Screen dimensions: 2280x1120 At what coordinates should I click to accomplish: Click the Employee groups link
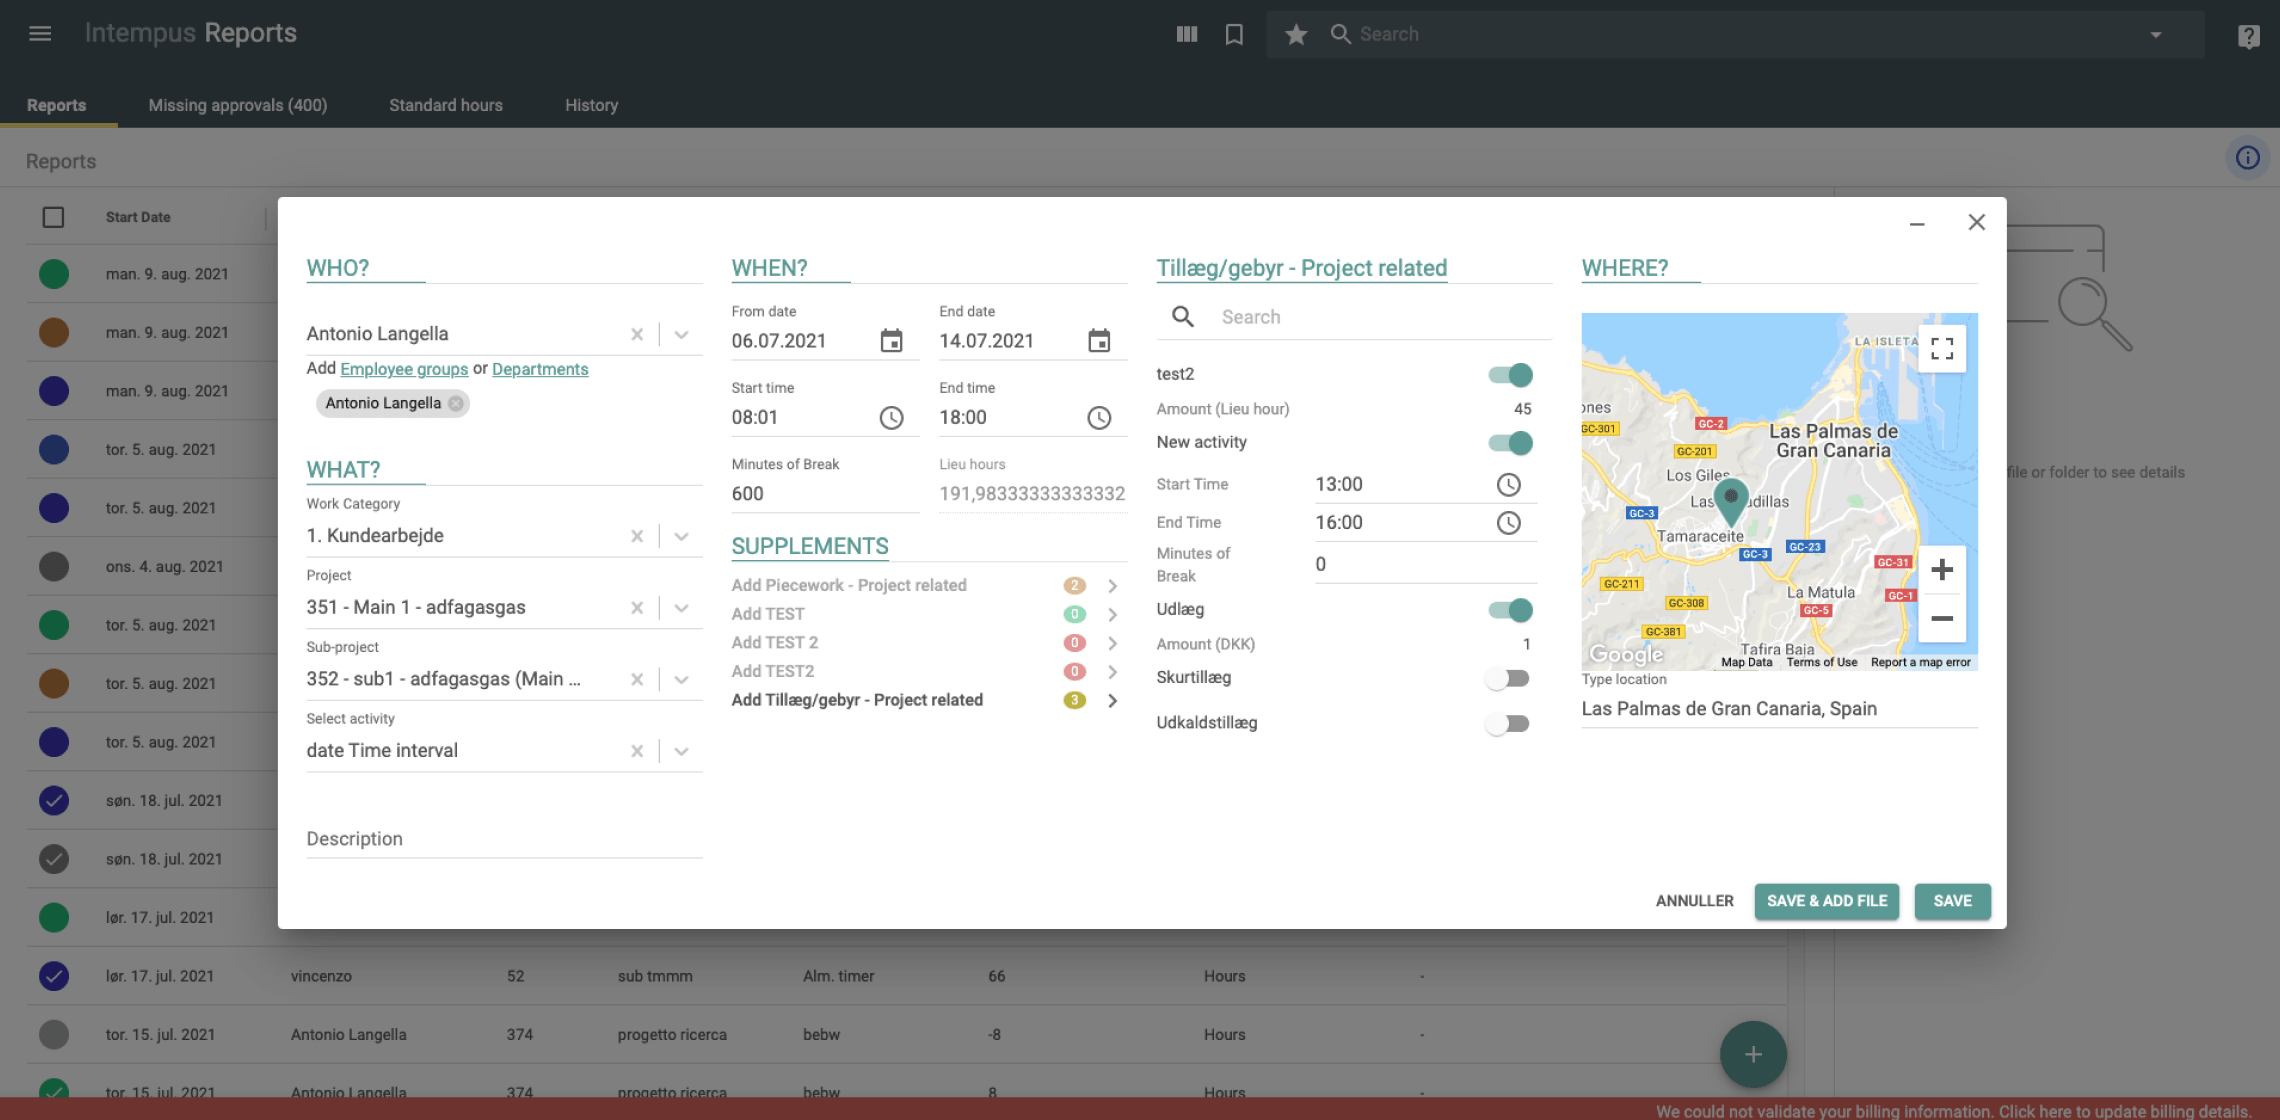(x=404, y=369)
